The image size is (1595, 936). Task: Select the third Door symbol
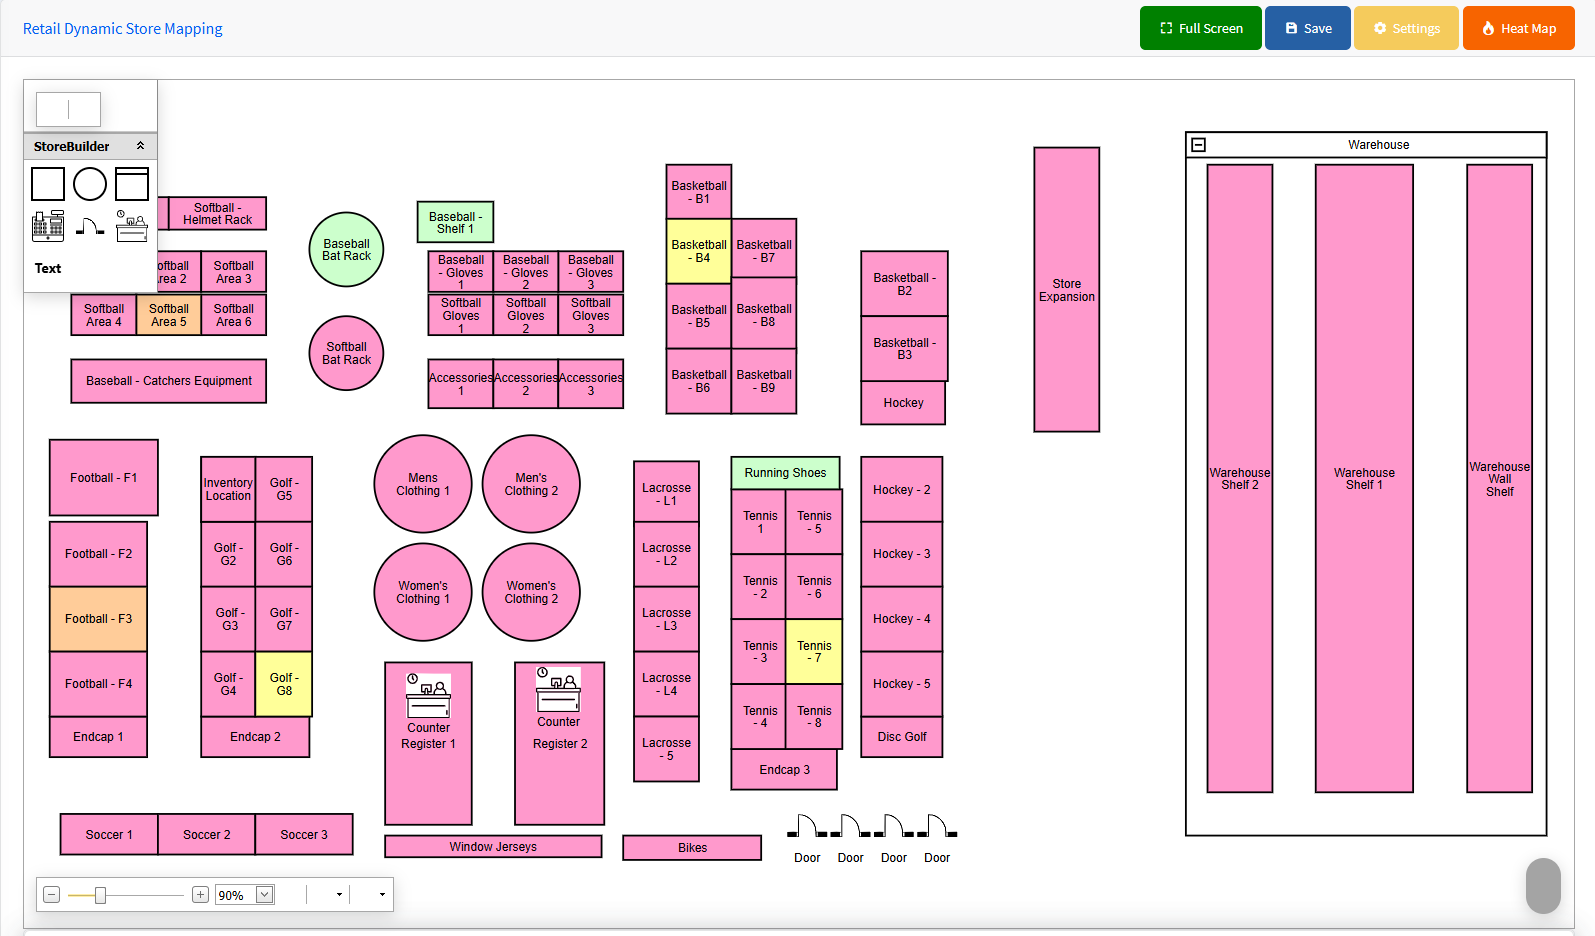[x=894, y=826]
